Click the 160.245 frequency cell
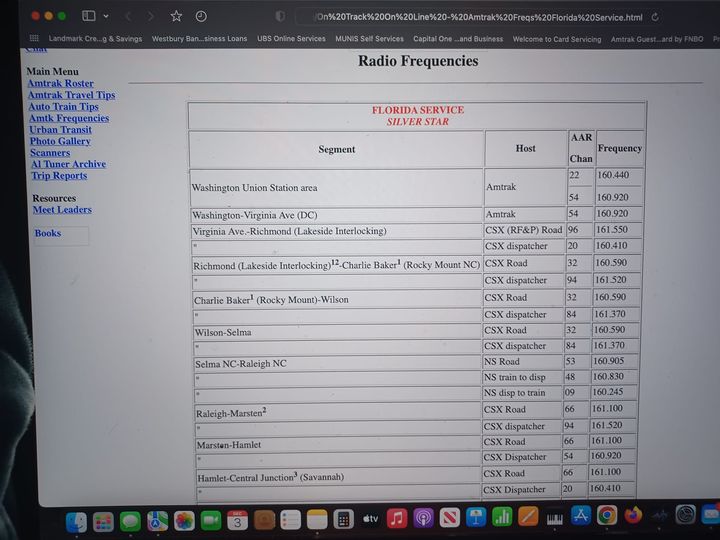This screenshot has width=720, height=540. [x=614, y=392]
